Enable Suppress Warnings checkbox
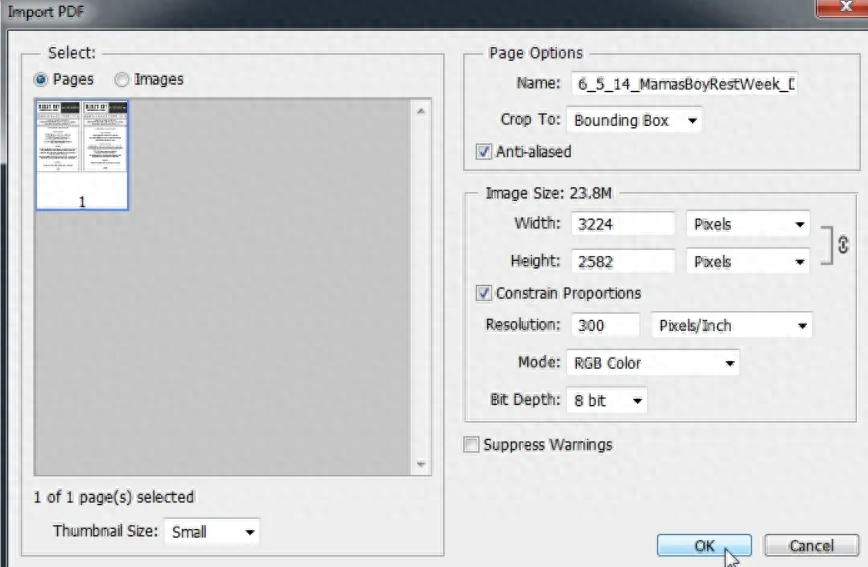Viewport: 868px width, 567px height. pos(471,445)
